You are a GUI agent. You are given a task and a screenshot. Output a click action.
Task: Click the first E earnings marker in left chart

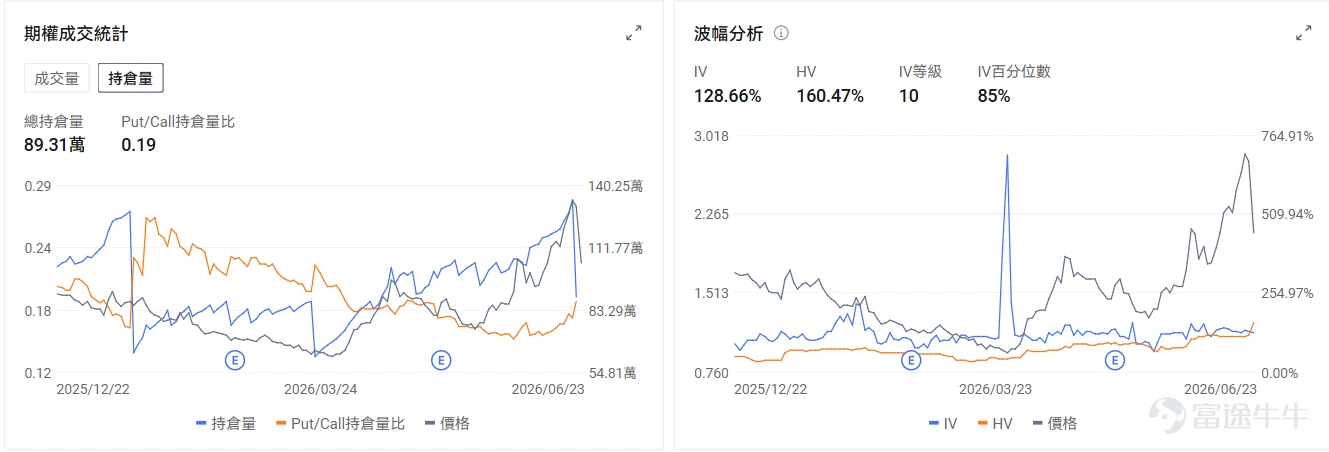click(235, 359)
